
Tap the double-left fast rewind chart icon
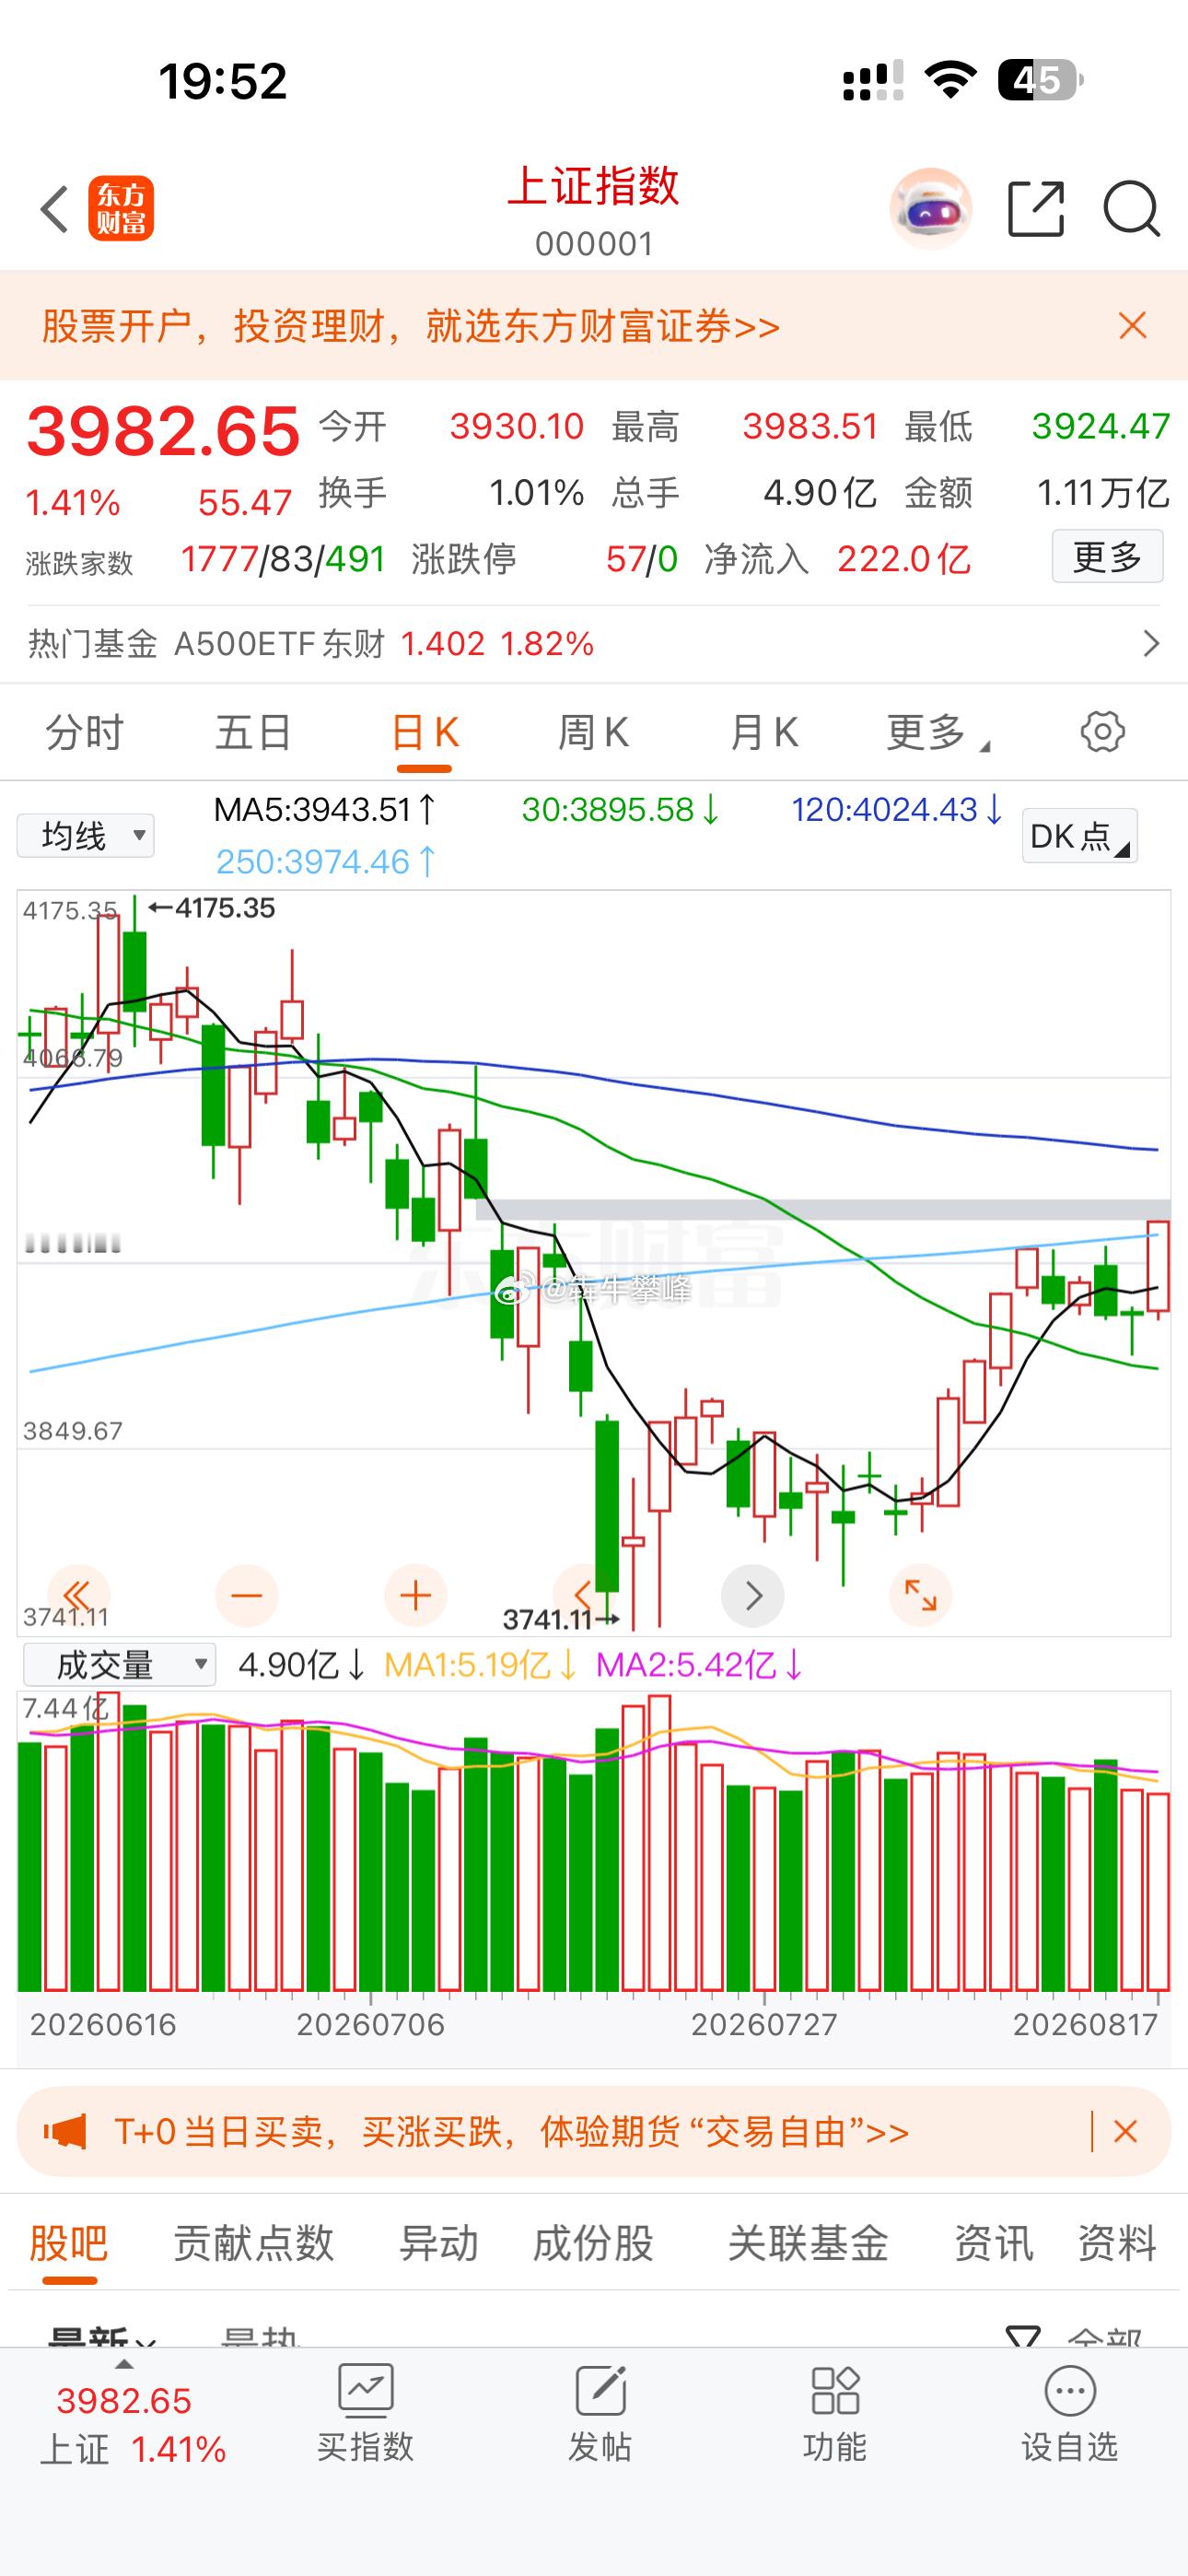click(x=77, y=1595)
